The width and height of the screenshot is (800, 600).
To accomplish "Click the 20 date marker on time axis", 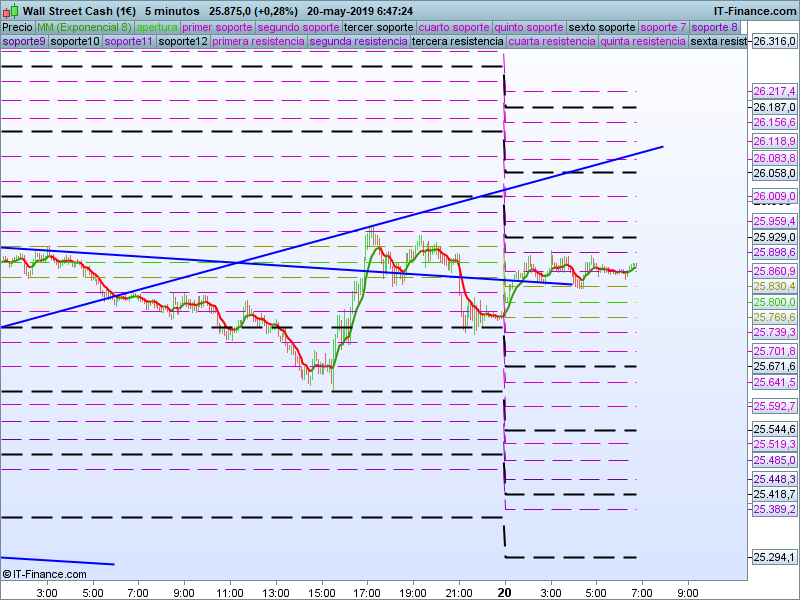I will click(x=505, y=591).
